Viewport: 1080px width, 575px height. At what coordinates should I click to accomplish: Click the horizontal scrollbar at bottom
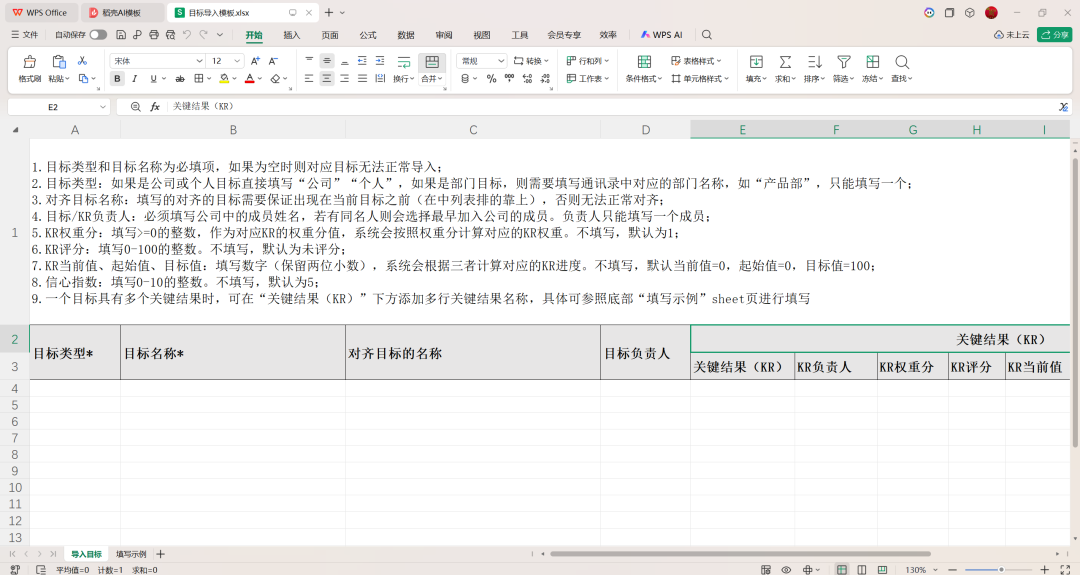740,554
